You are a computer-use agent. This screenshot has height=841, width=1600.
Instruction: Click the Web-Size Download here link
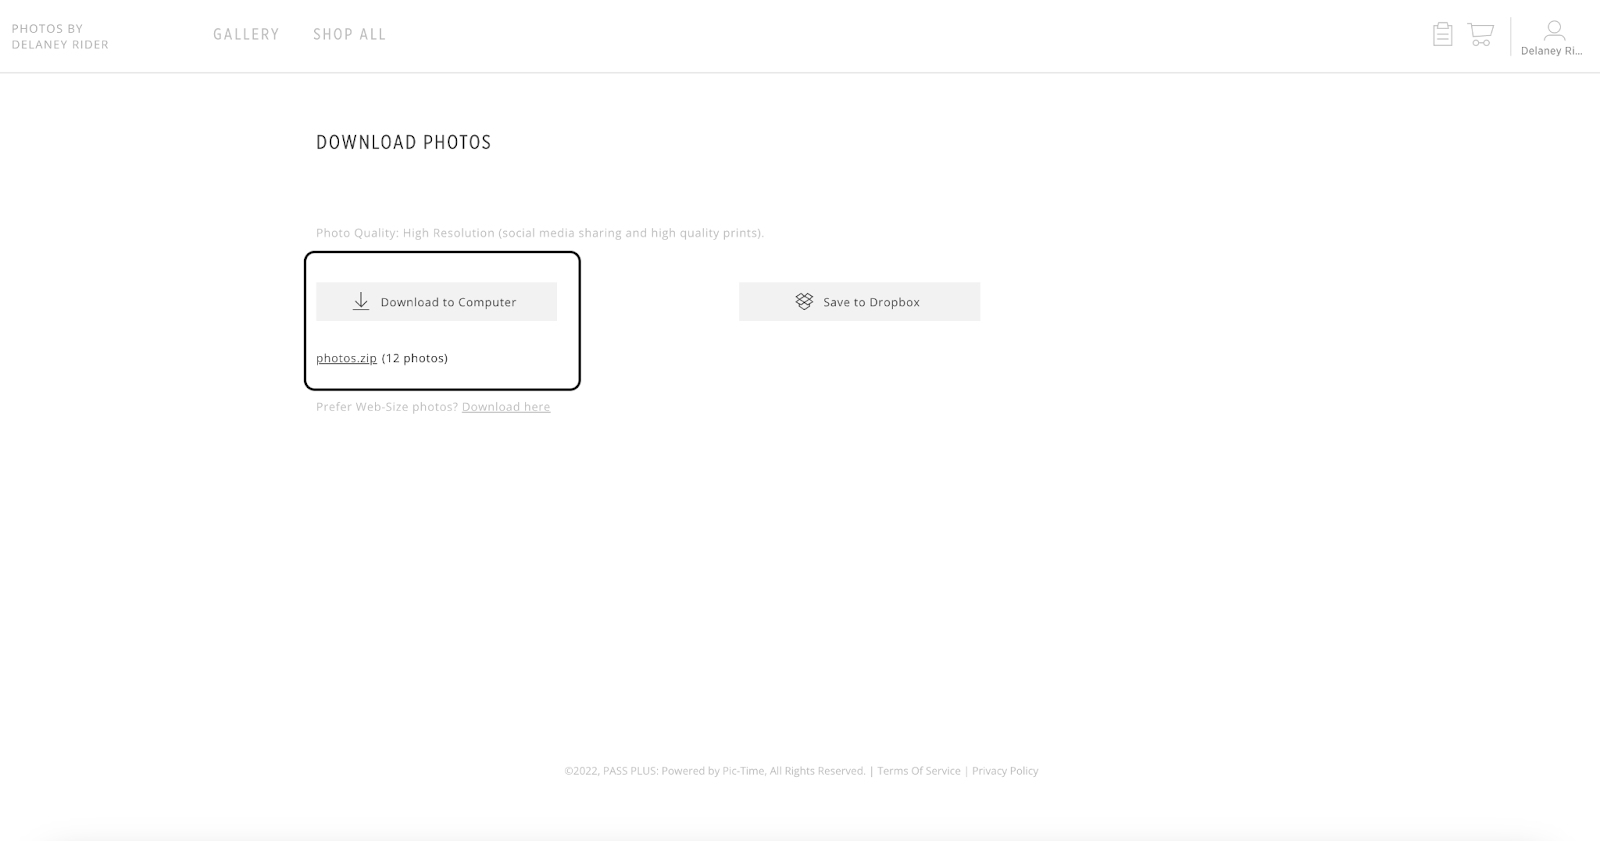tap(506, 407)
